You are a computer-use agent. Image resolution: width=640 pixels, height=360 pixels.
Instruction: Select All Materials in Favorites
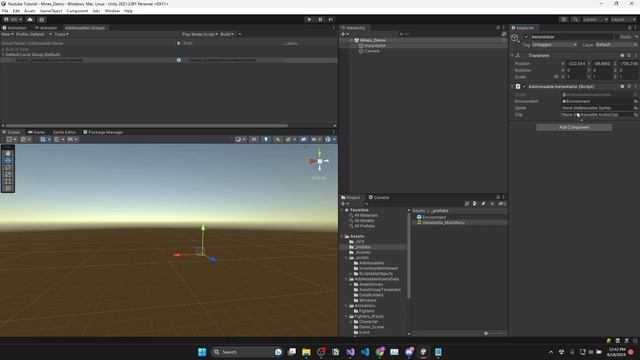363,215
